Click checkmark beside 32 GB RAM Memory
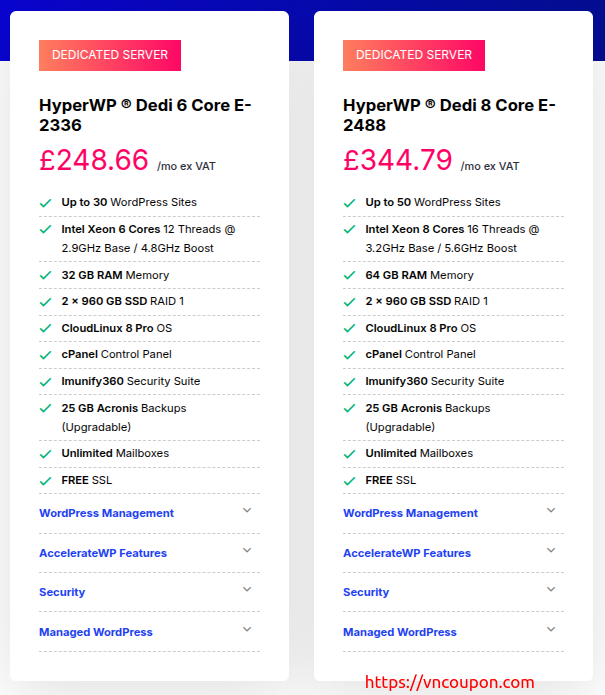This screenshot has width=605, height=695. click(x=46, y=275)
